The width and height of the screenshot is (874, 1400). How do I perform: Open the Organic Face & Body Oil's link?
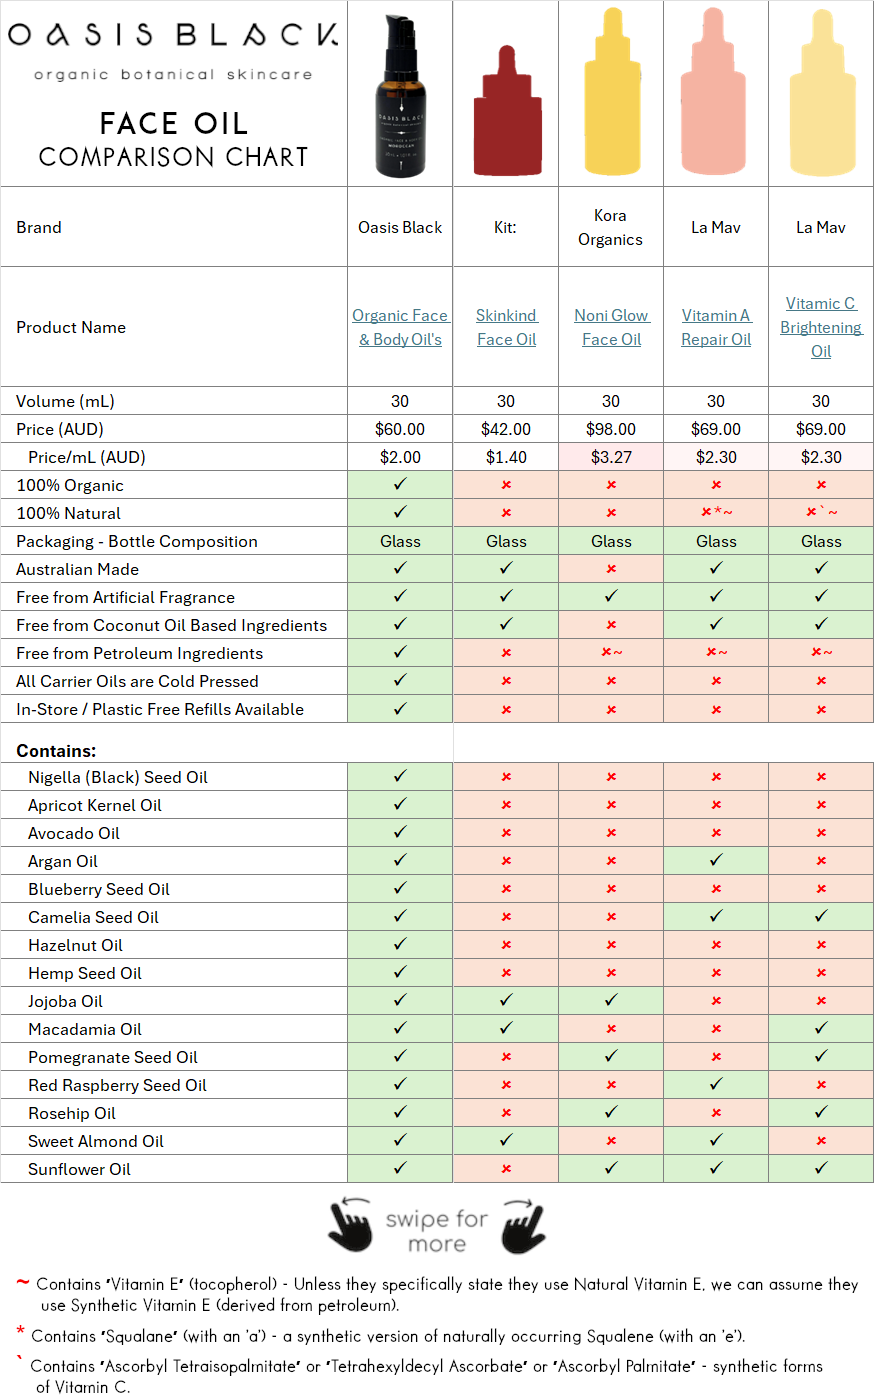point(400,327)
